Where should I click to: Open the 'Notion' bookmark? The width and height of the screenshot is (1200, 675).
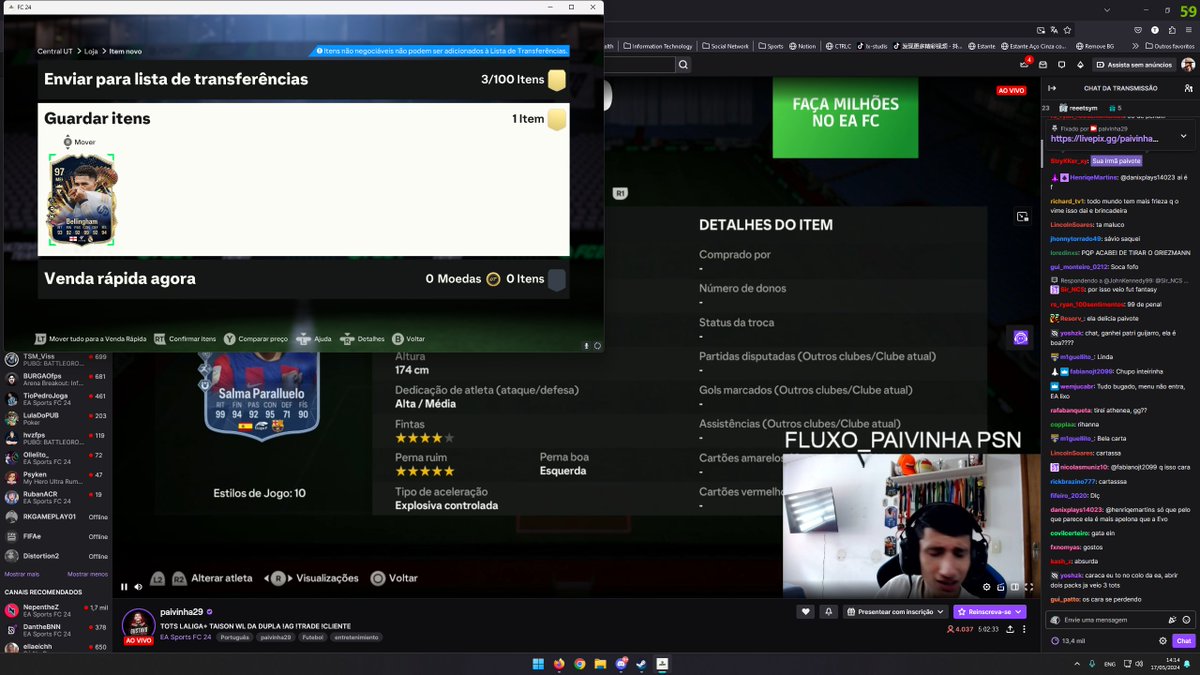(803, 46)
